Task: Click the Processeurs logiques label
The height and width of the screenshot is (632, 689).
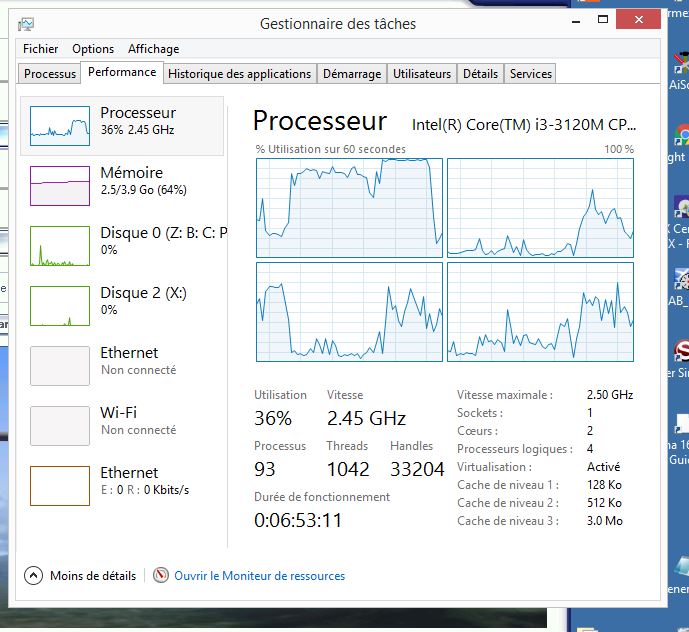Action: pos(515,449)
